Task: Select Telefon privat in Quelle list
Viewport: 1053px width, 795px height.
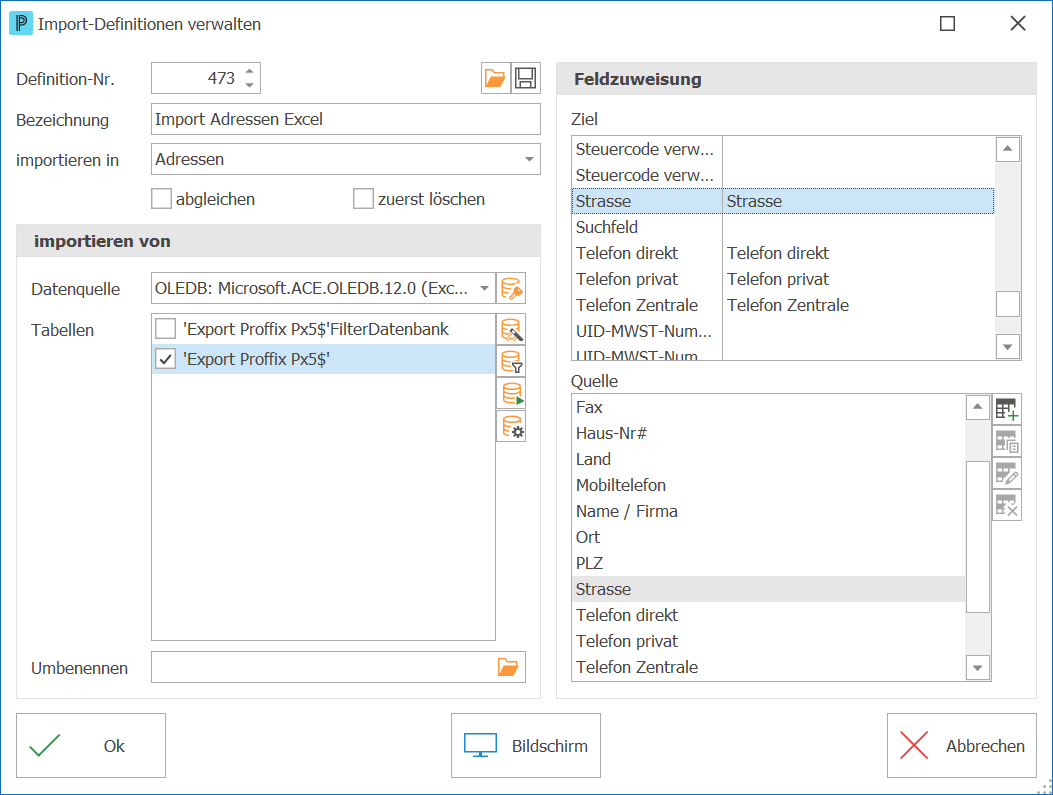Action: point(768,641)
